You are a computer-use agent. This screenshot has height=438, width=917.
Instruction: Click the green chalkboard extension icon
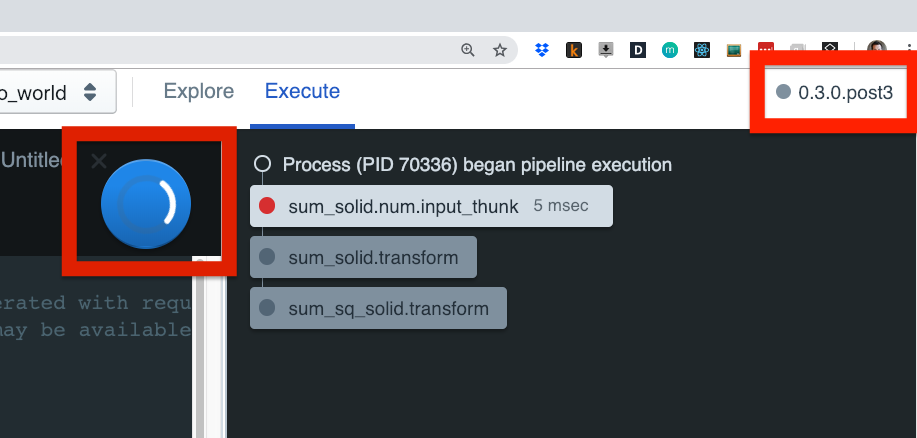(734, 50)
